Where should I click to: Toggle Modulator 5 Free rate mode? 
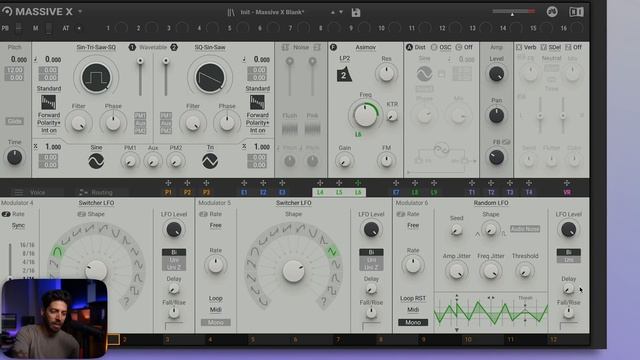coord(216,225)
